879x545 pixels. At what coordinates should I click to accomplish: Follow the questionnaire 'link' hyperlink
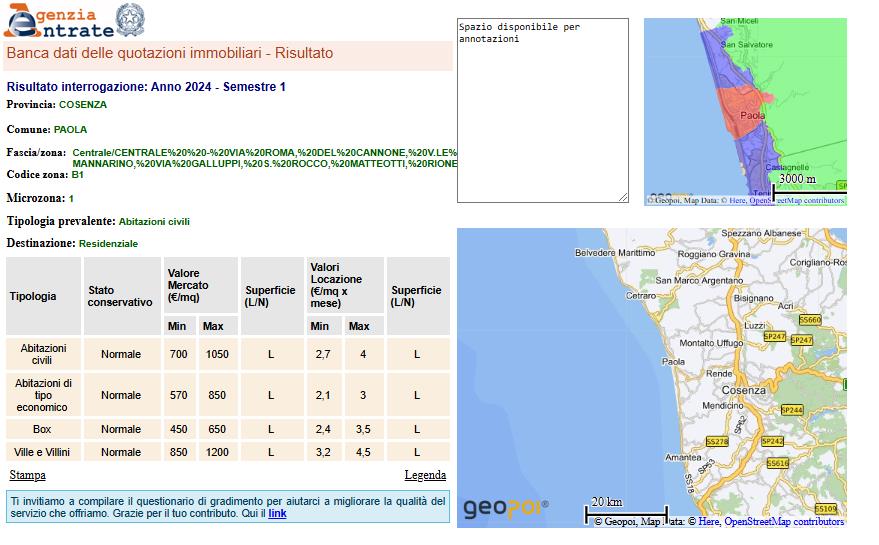pyautogui.click(x=277, y=514)
